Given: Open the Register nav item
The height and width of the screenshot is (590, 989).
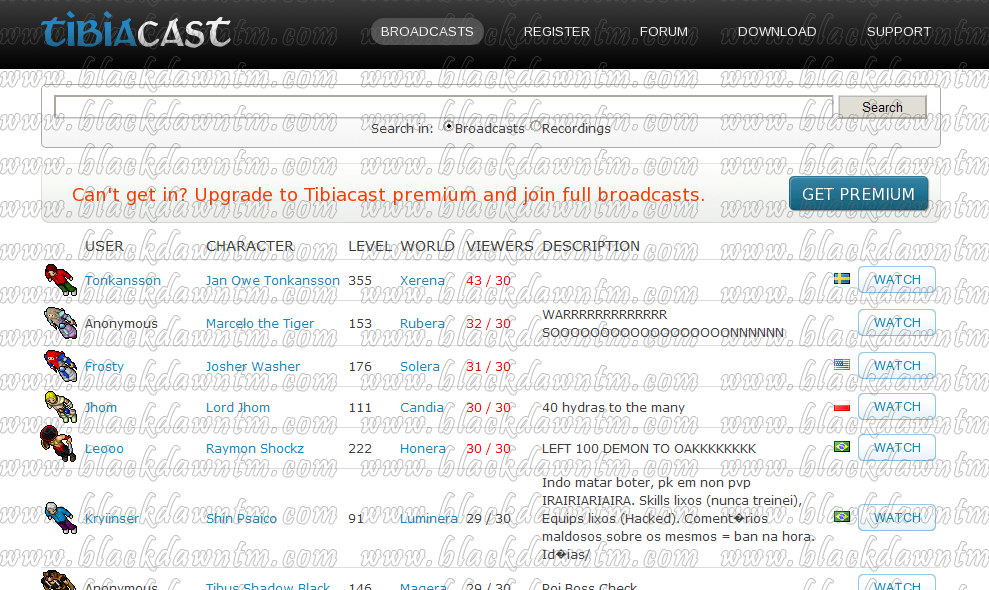Looking at the screenshot, I should pyautogui.click(x=556, y=32).
